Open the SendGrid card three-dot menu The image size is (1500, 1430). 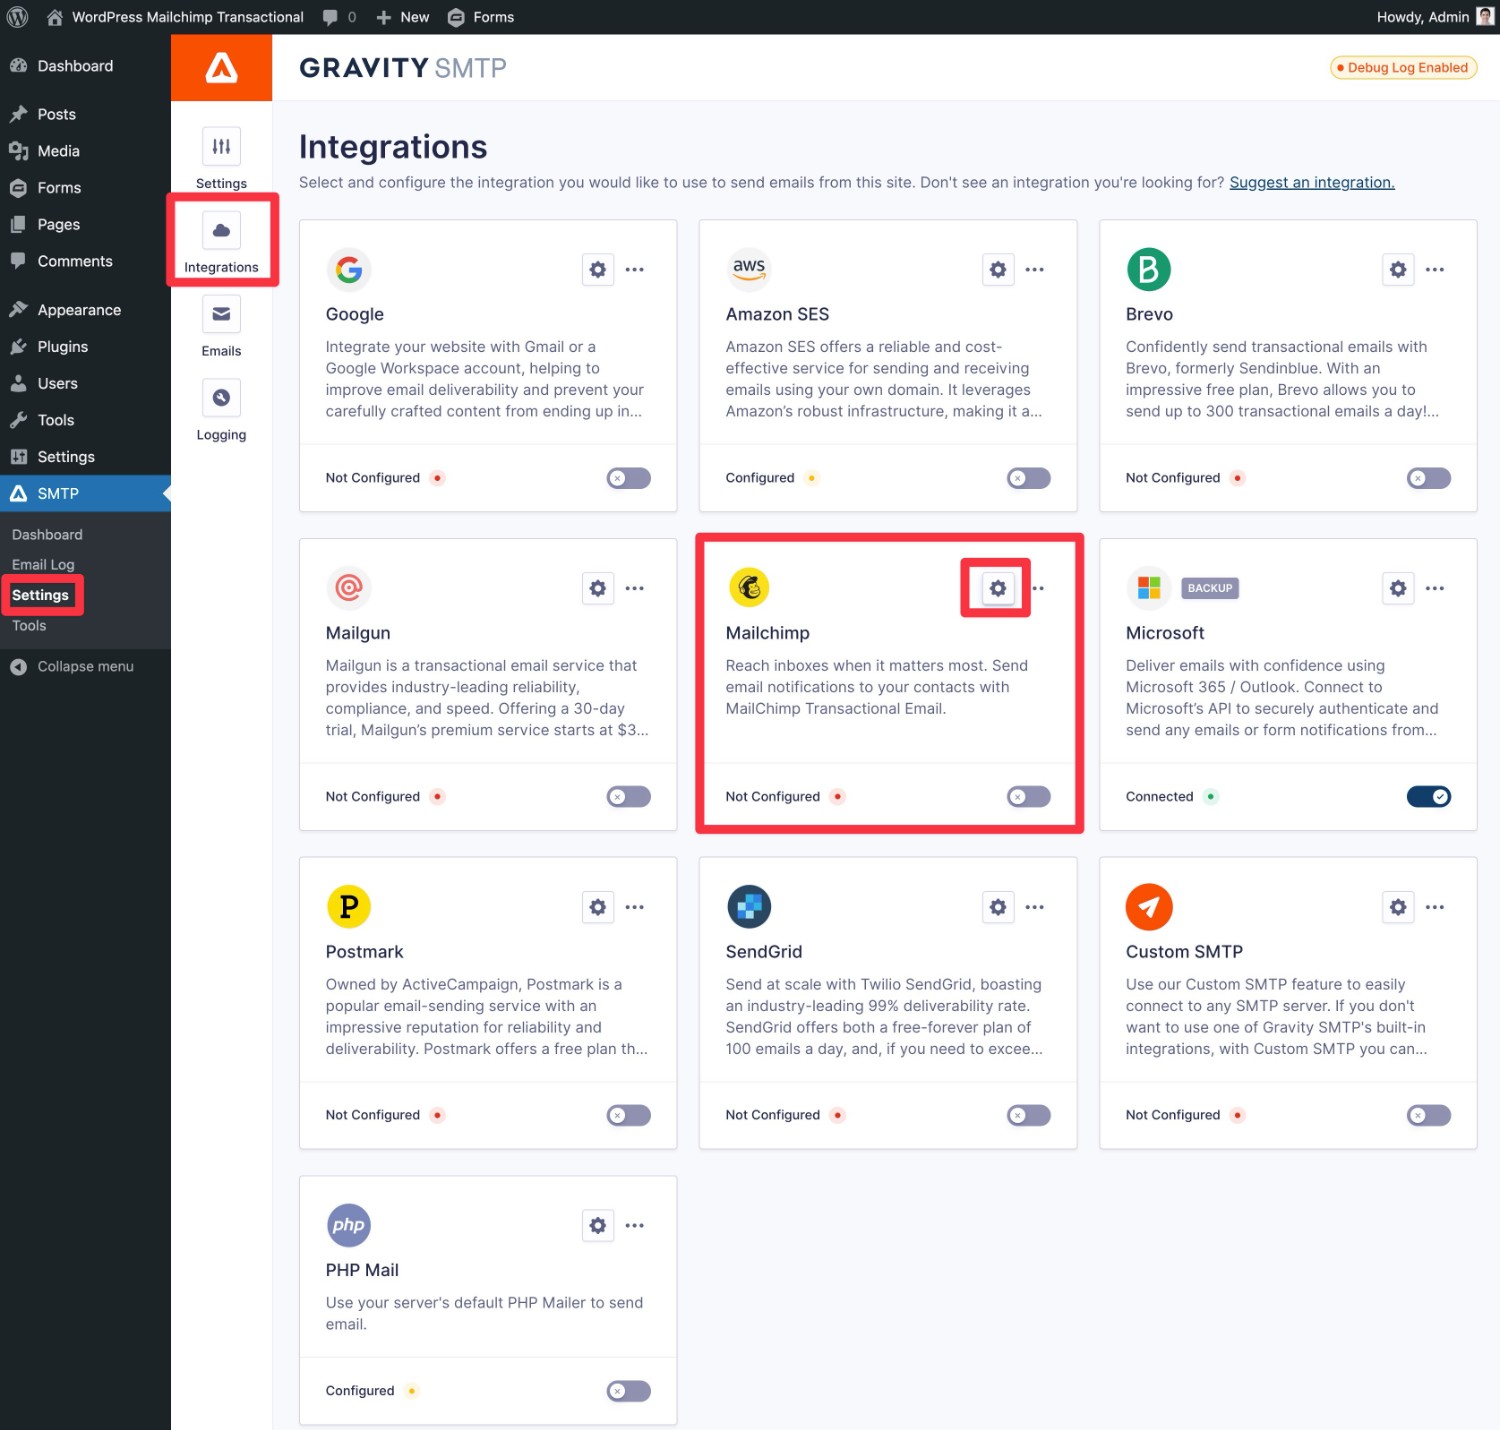1035,907
